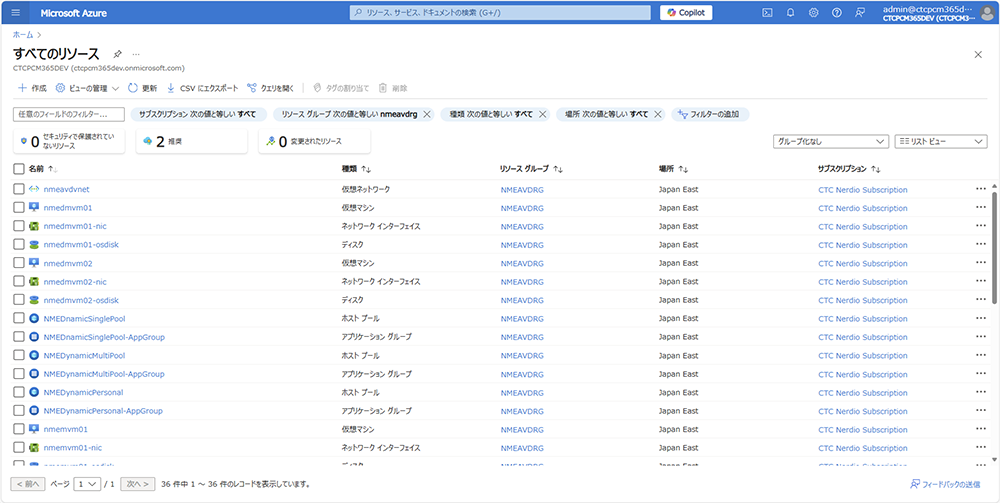
Task: Open more options ellipsis beside page title
Action: [x=136, y=54]
